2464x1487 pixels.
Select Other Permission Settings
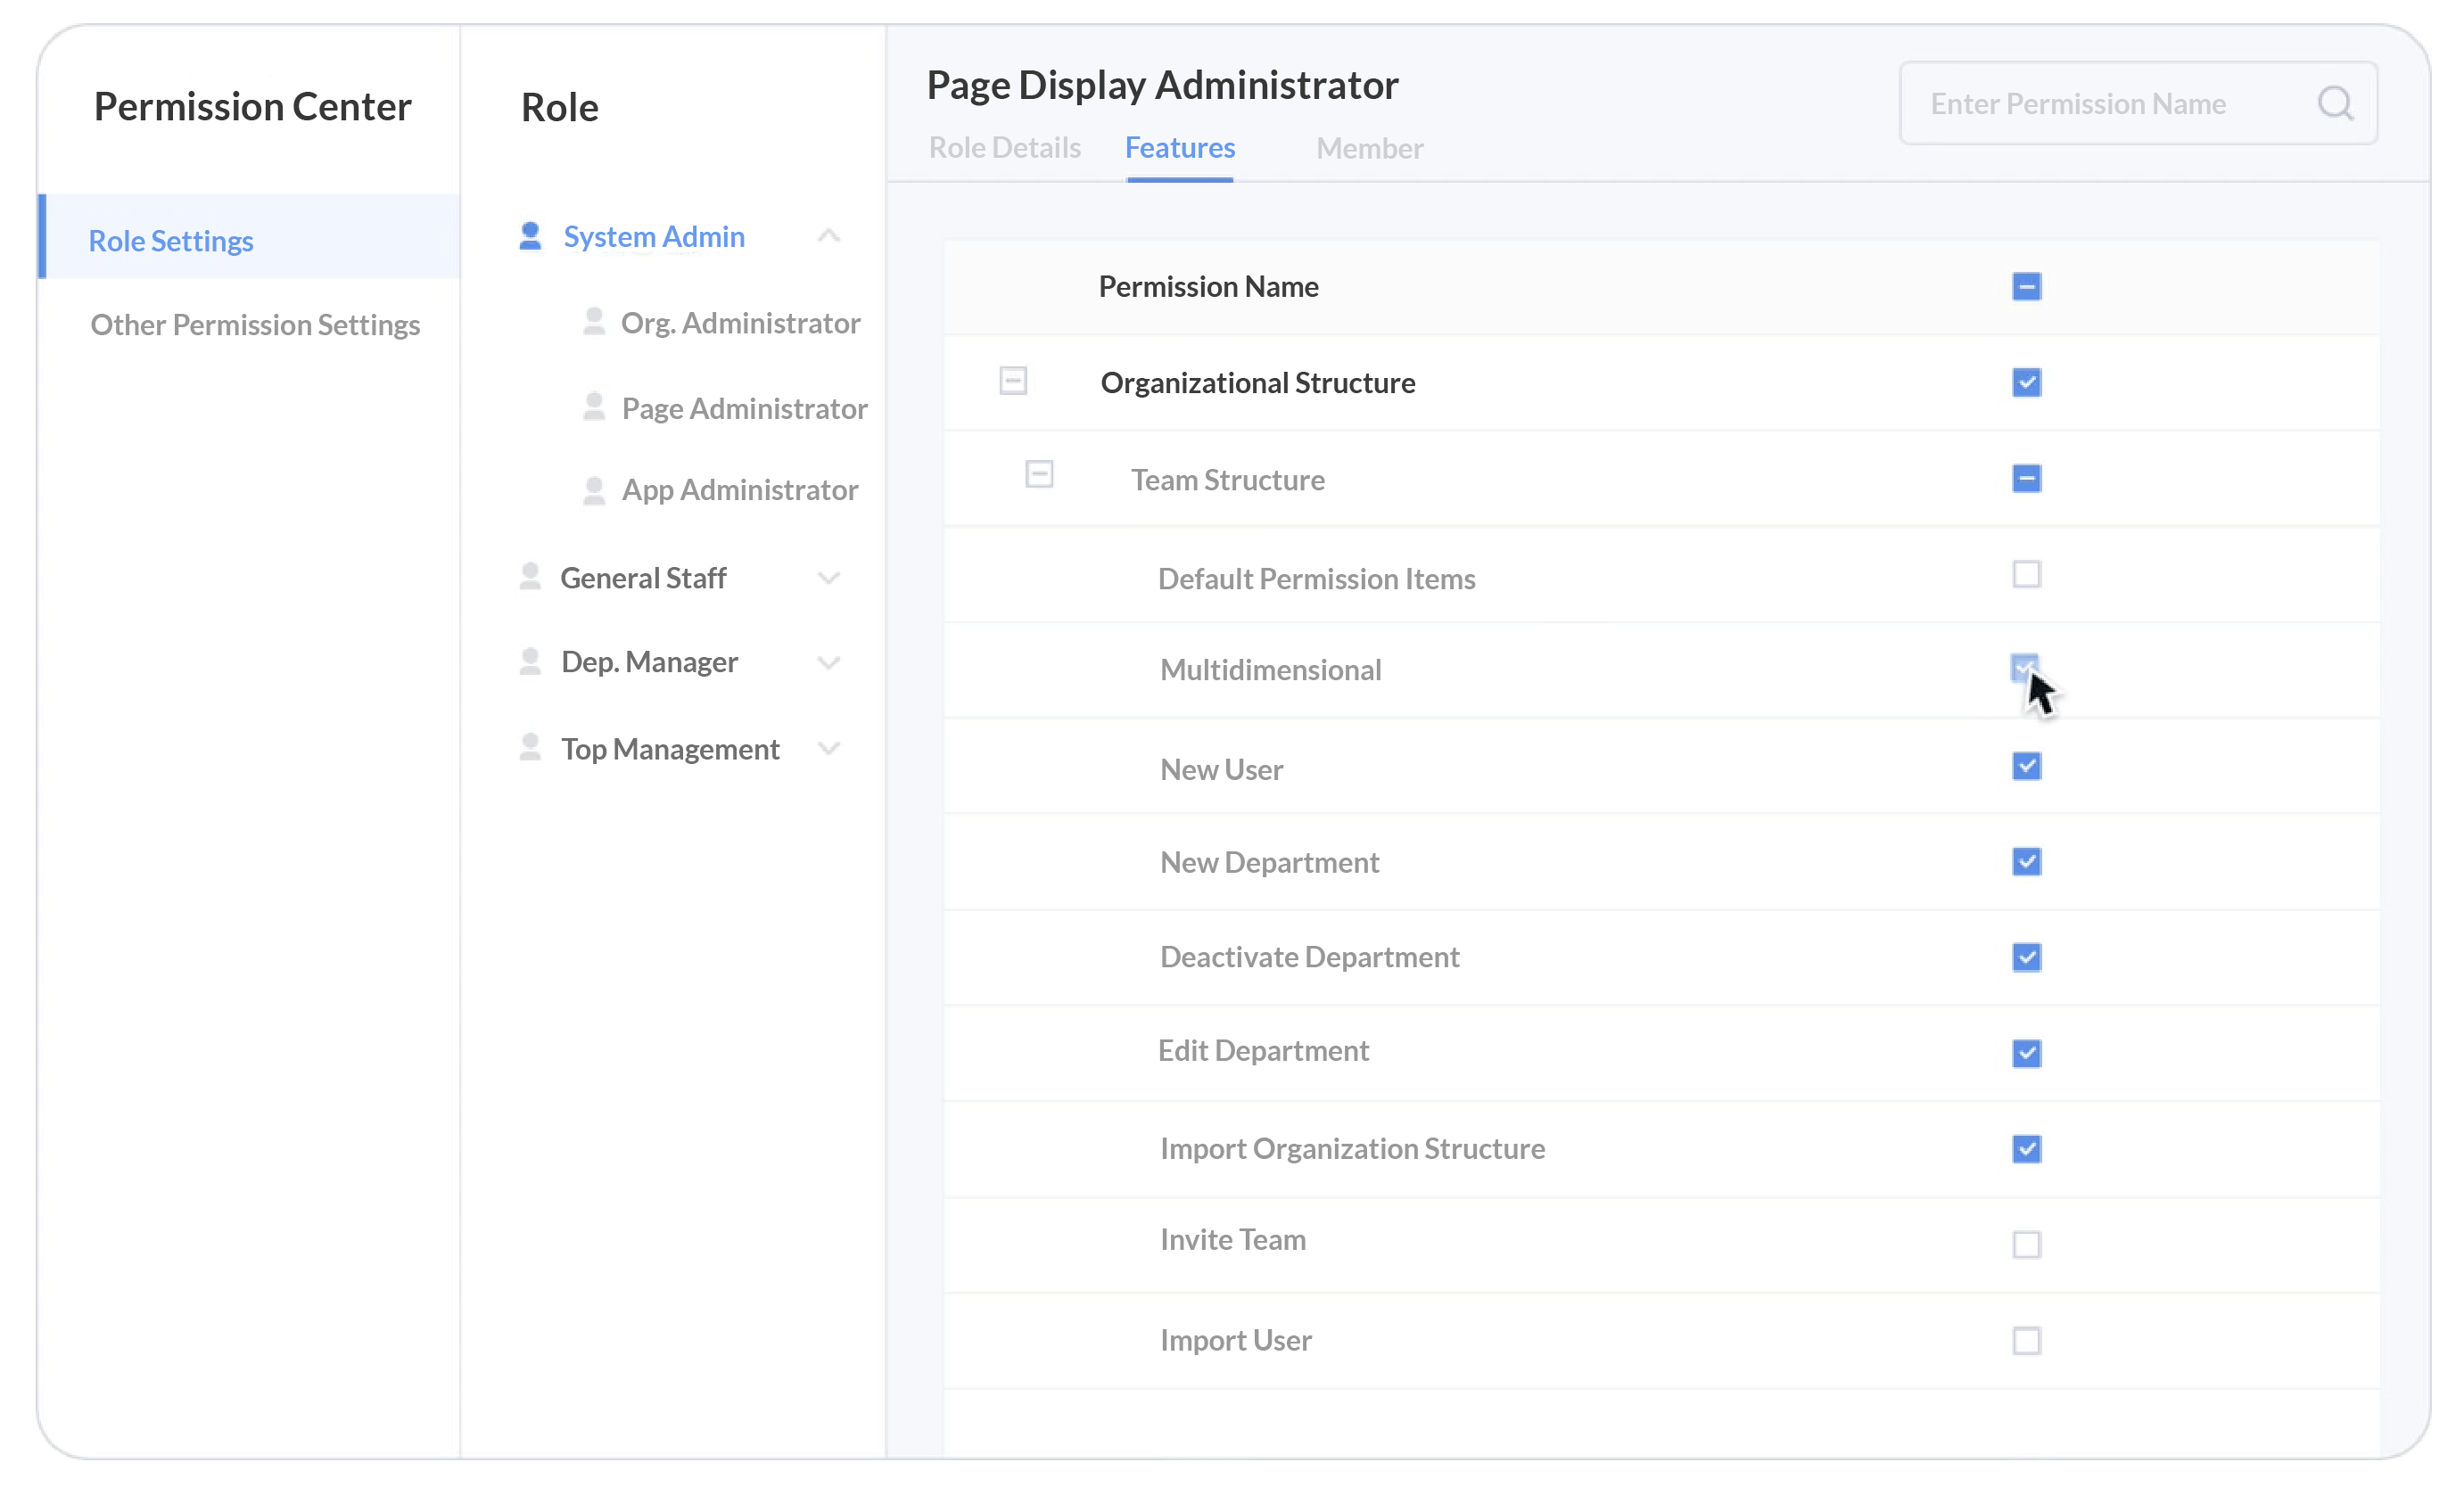(x=255, y=324)
